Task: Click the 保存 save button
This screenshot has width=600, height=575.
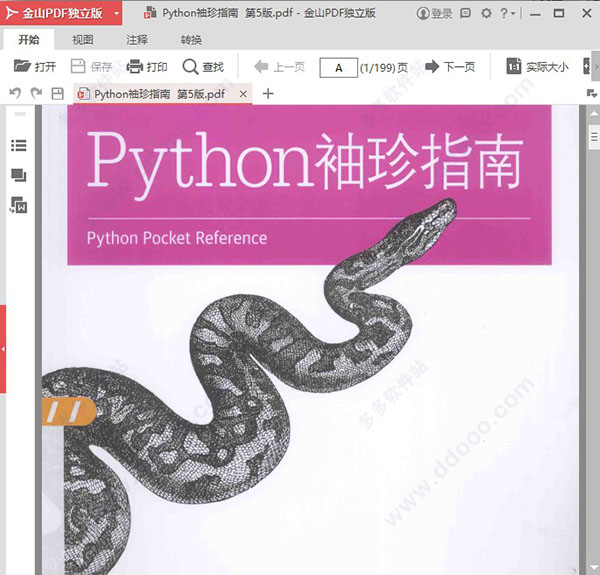Action: [x=91, y=67]
